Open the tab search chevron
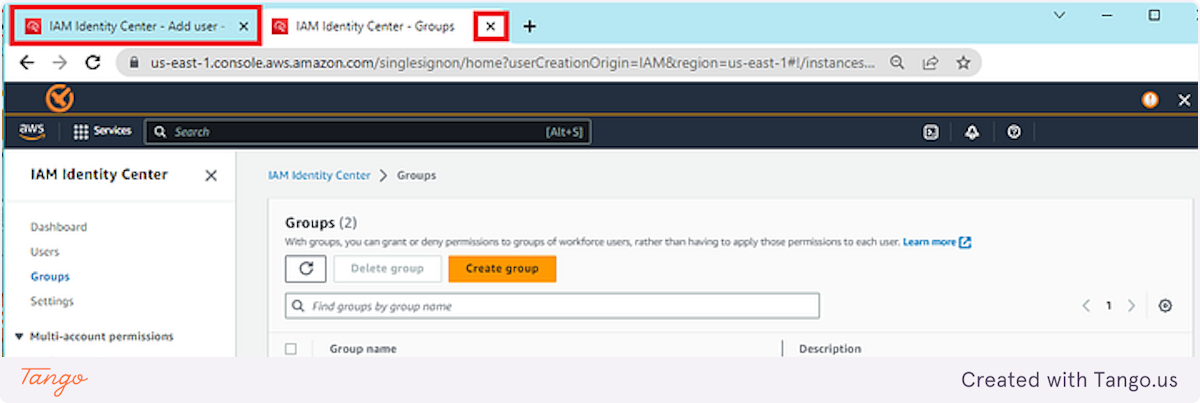Viewport: 1200px width, 403px height. 1060,15
